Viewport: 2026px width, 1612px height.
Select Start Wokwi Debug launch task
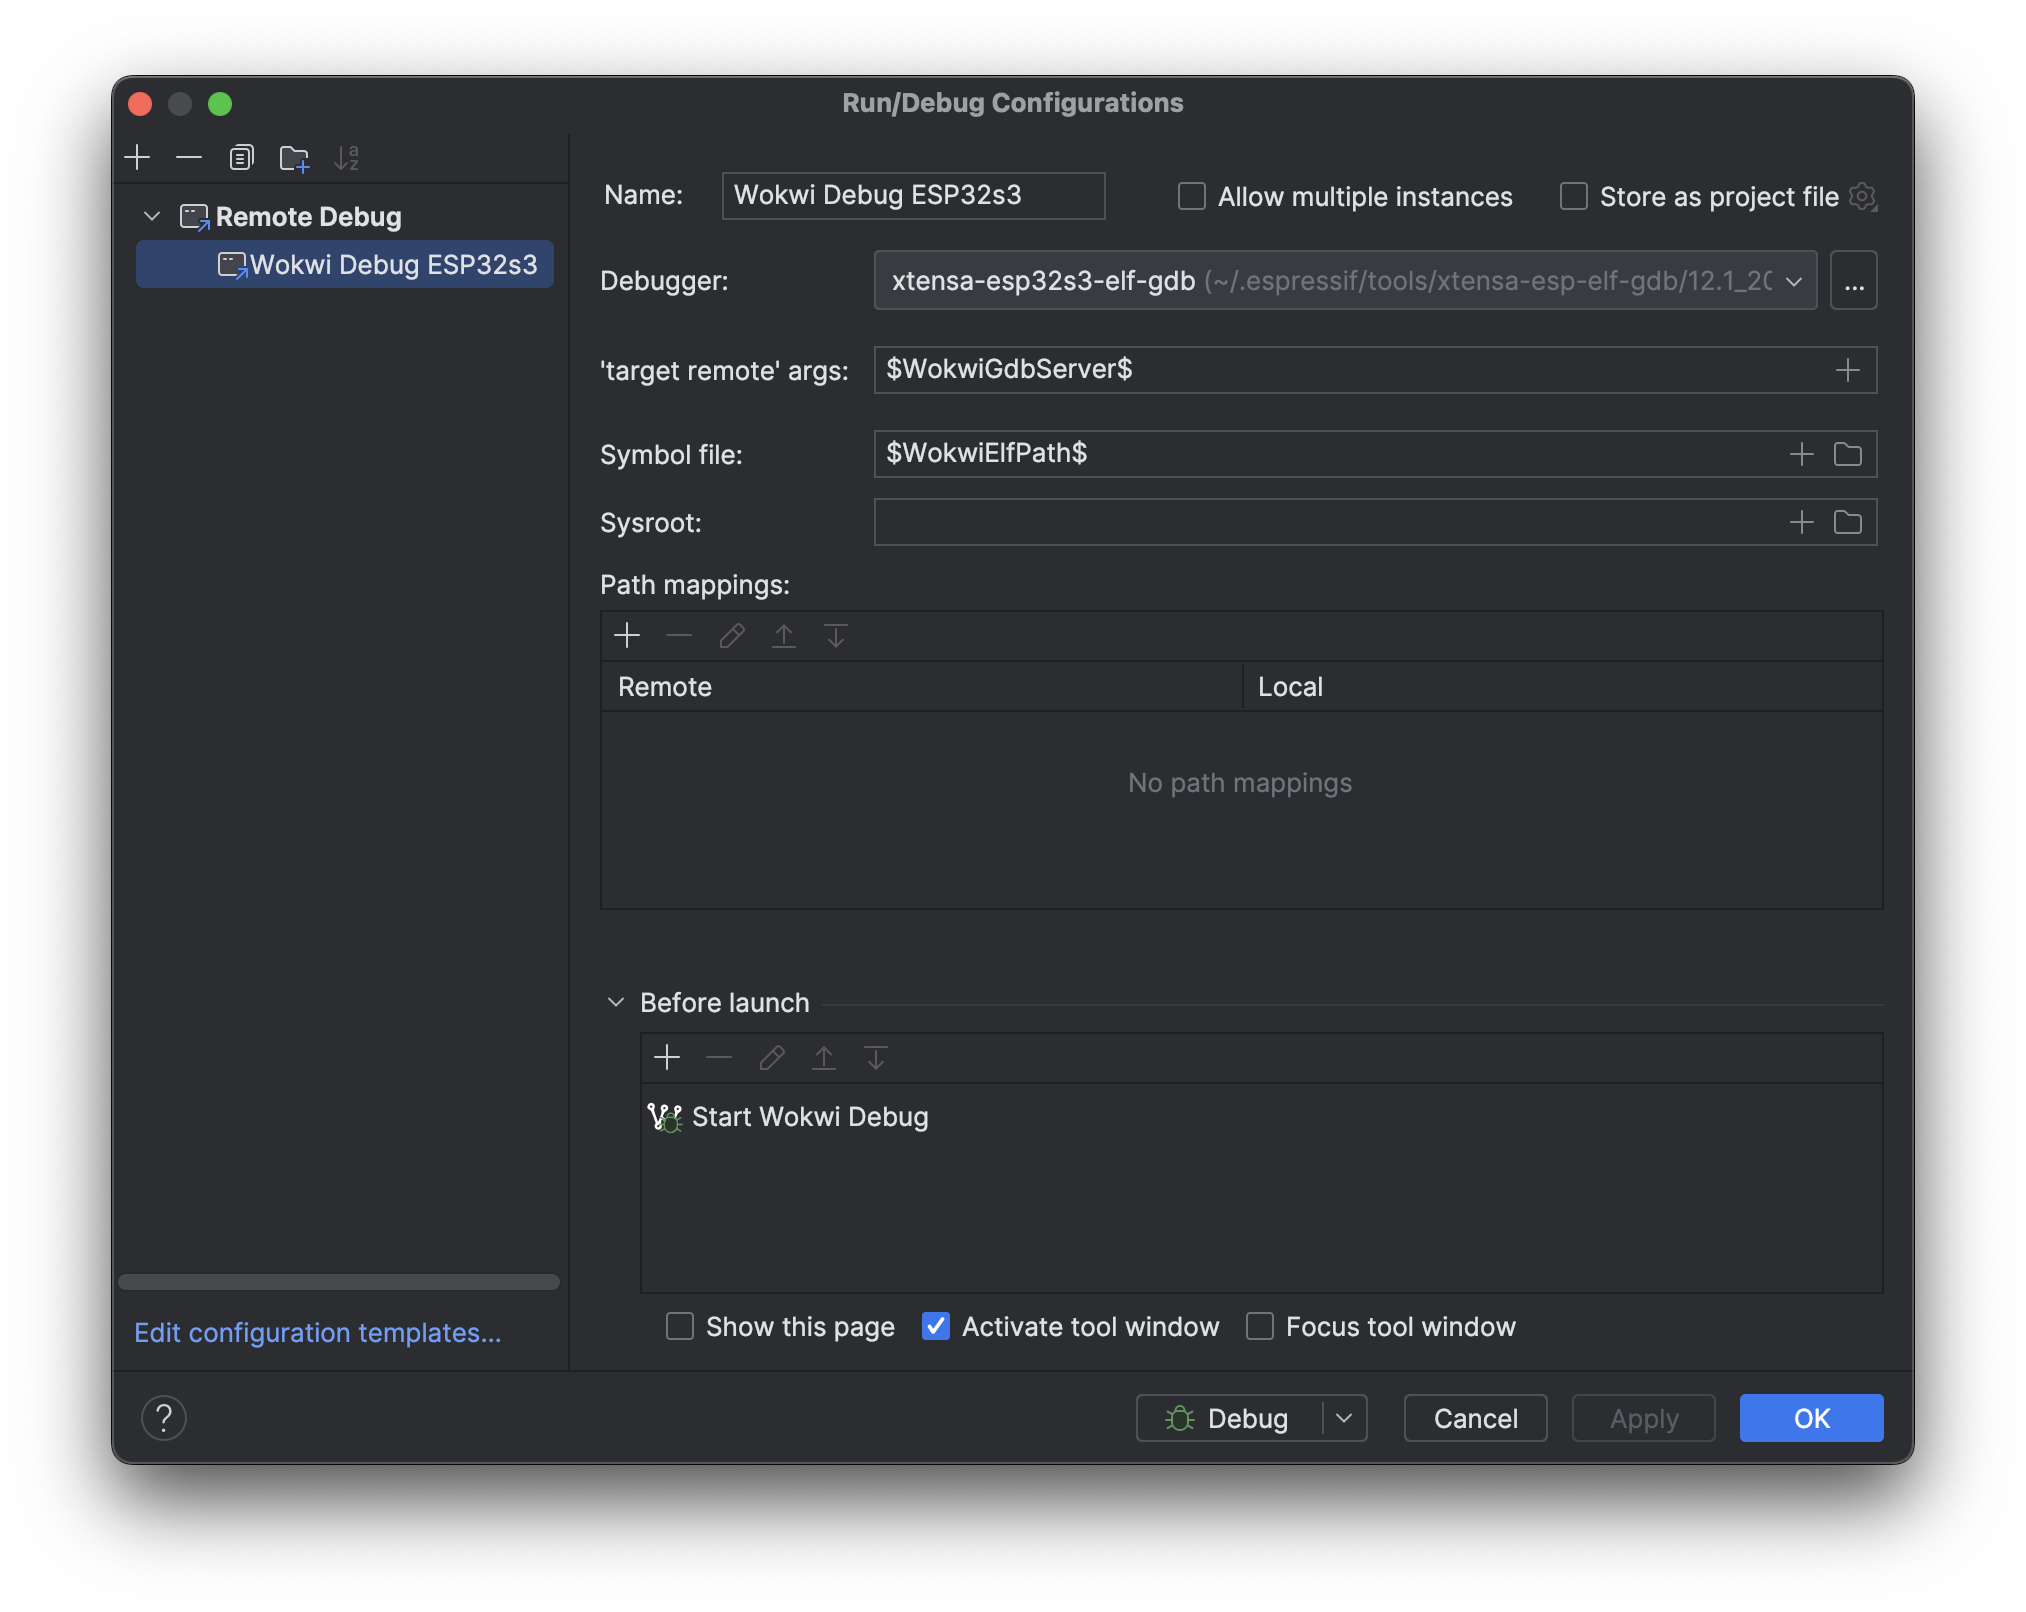point(1262,1117)
